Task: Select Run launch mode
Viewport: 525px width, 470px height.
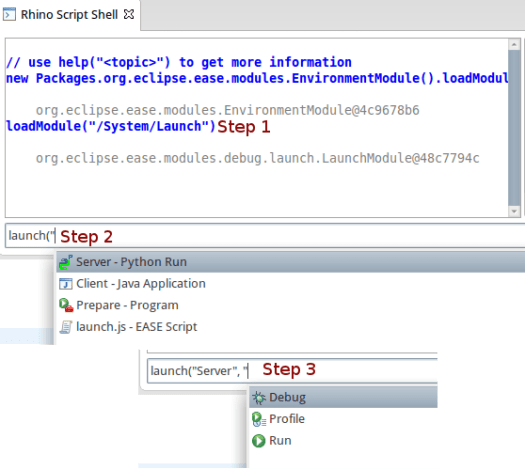Action: [x=343, y=441]
